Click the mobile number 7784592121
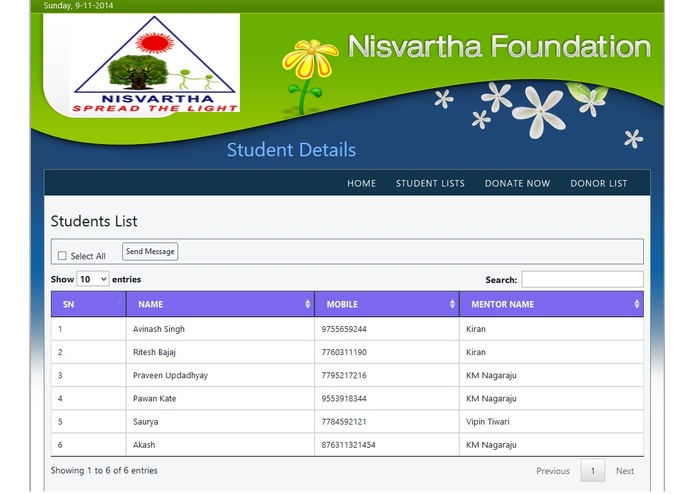 click(x=344, y=421)
